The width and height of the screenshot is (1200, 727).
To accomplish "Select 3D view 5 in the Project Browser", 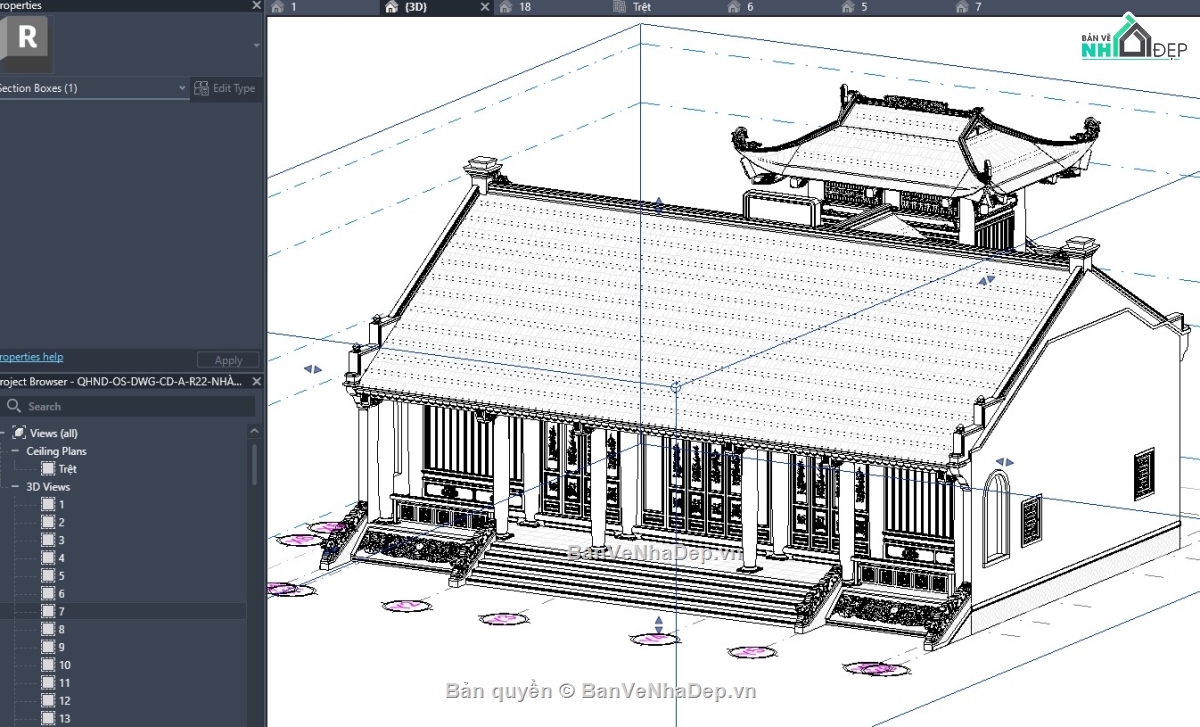I will pos(61,576).
